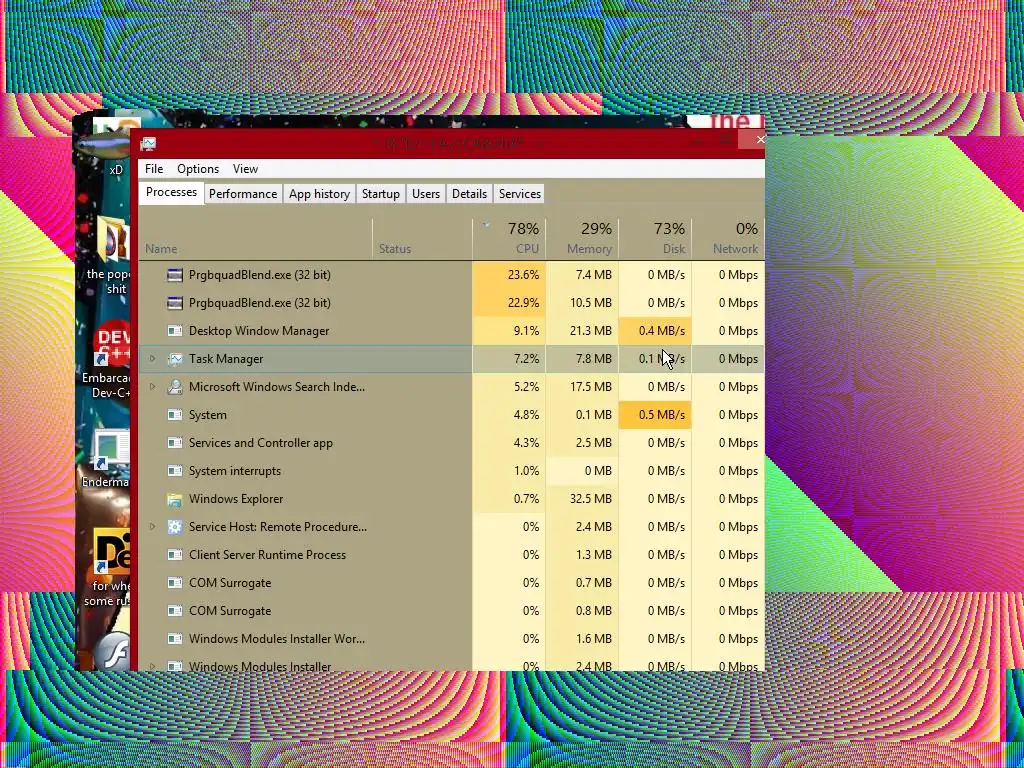
Task: Click the 22.9% CPU value
Action: point(524,303)
